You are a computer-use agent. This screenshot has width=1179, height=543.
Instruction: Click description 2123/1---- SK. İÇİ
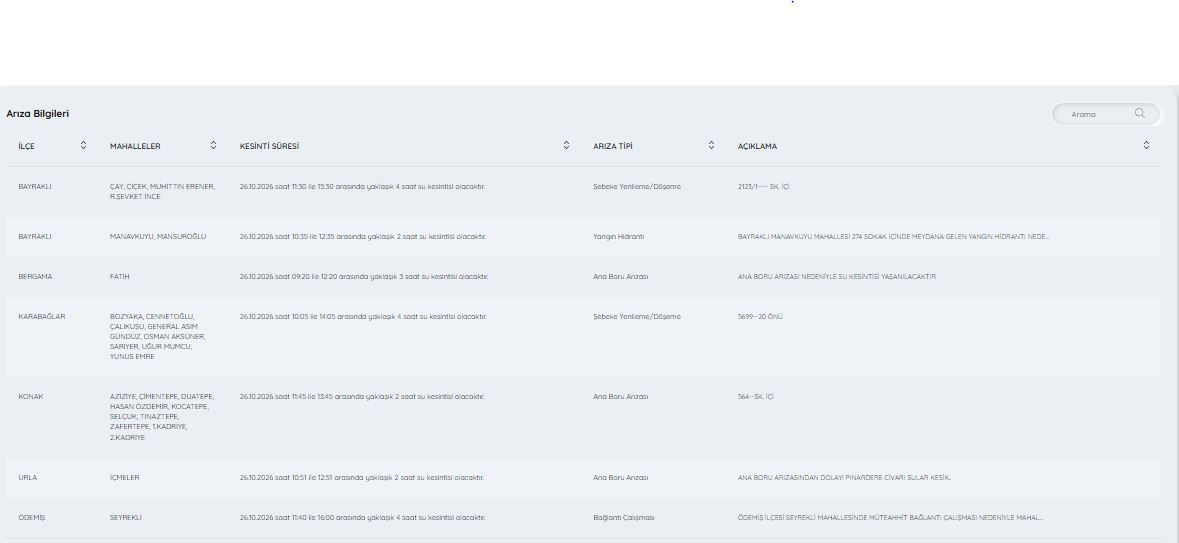[x=763, y=187]
